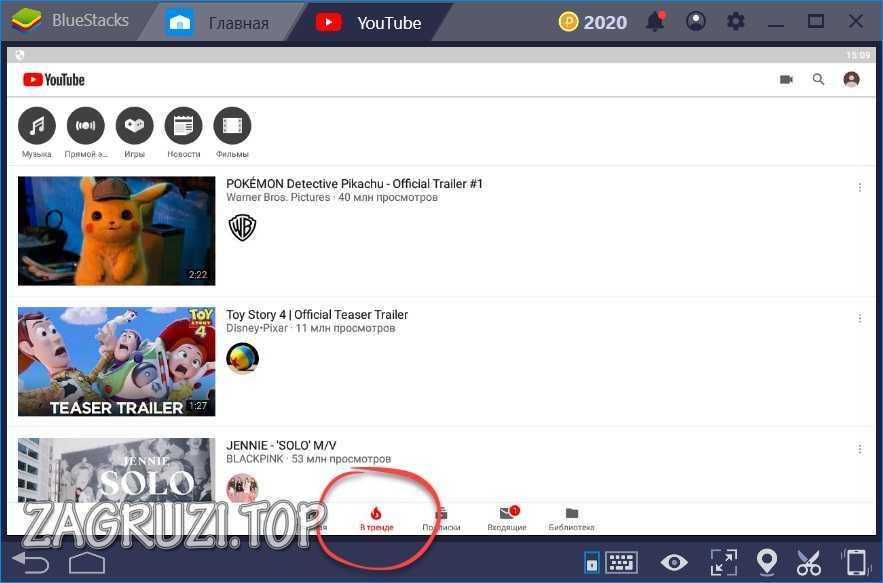Open BLACKPINK channel avatar
The image size is (883, 583).
pyautogui.click(x=242, y=487)
